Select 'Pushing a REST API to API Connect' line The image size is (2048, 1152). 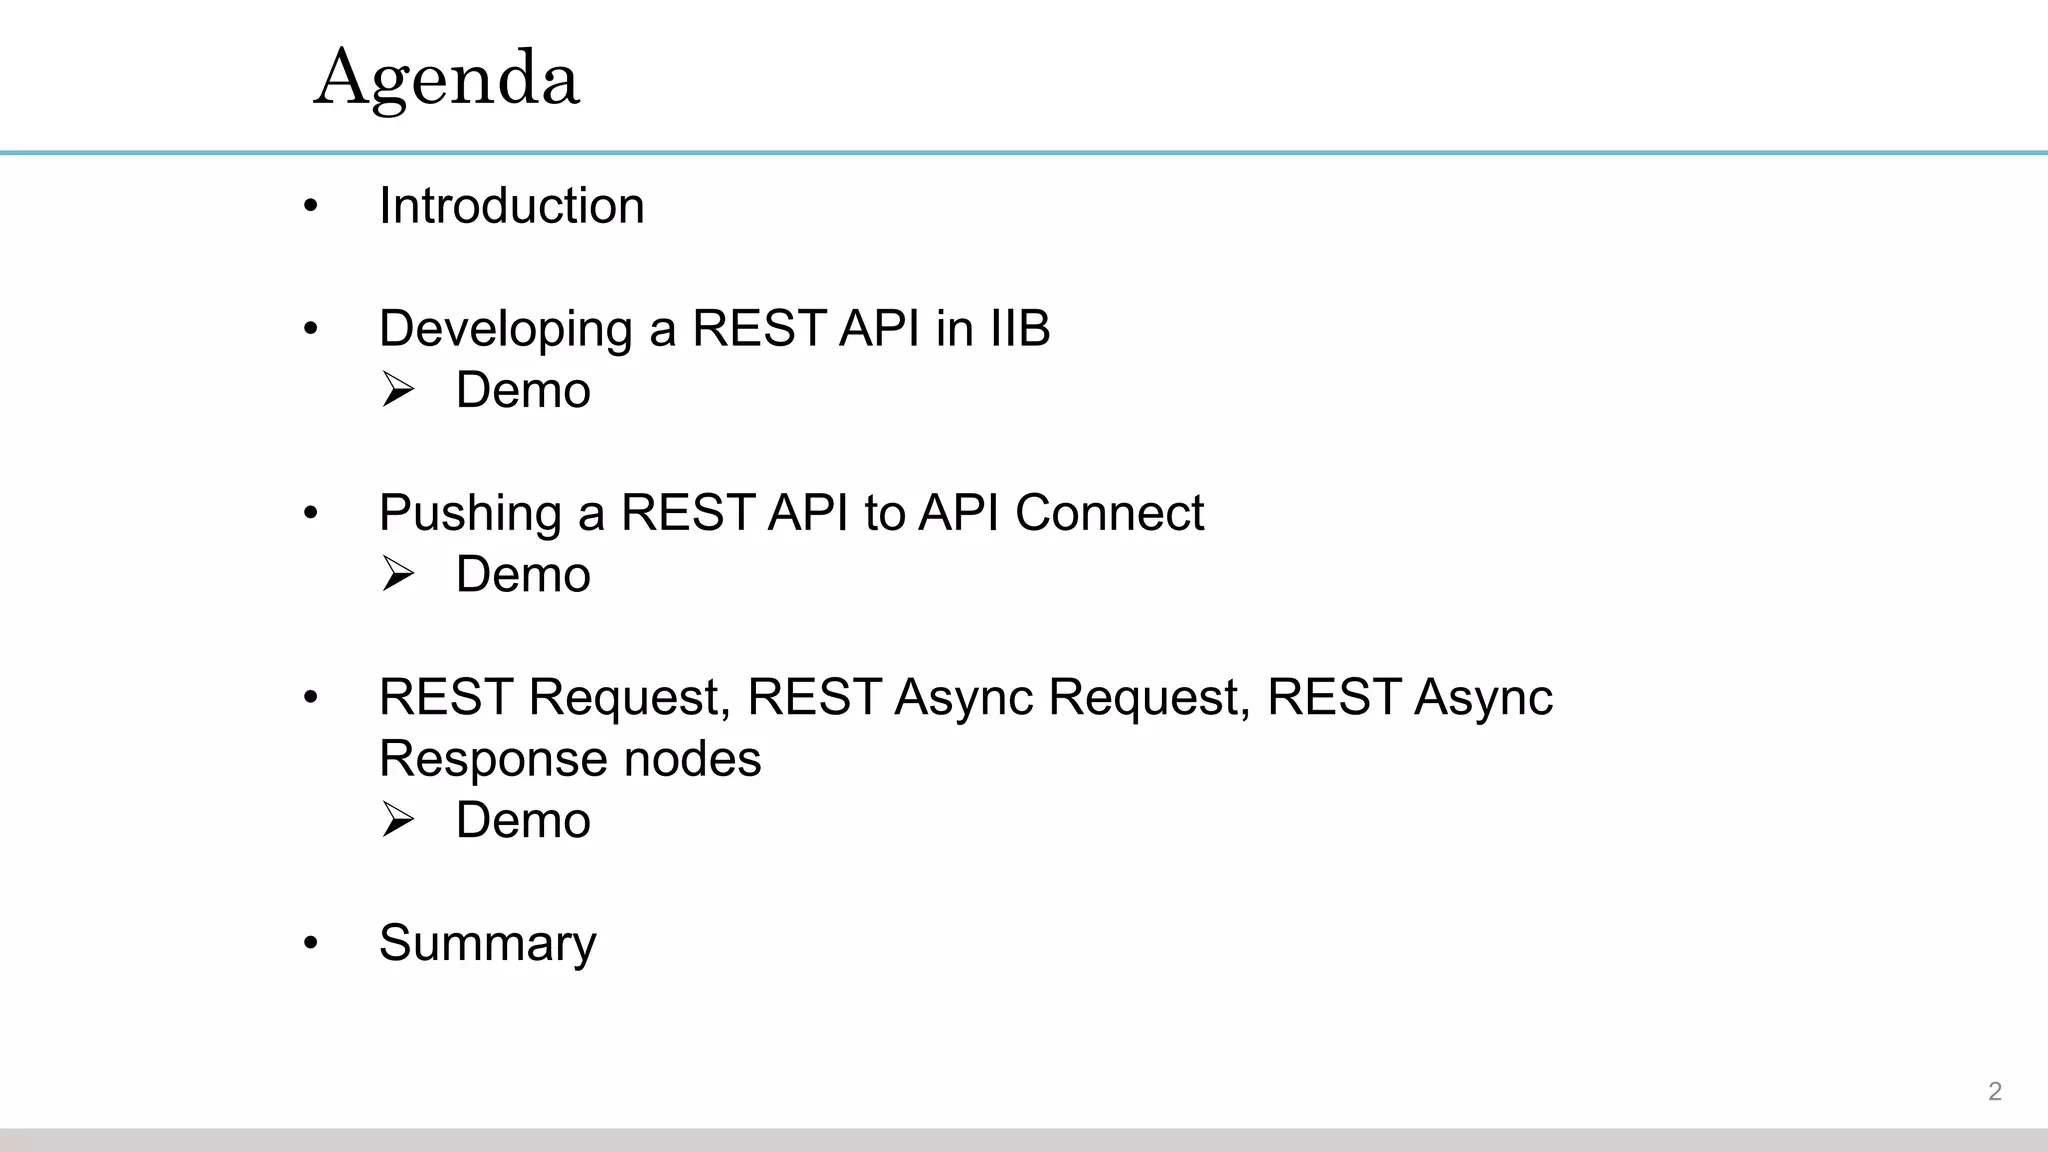(790, 513)
